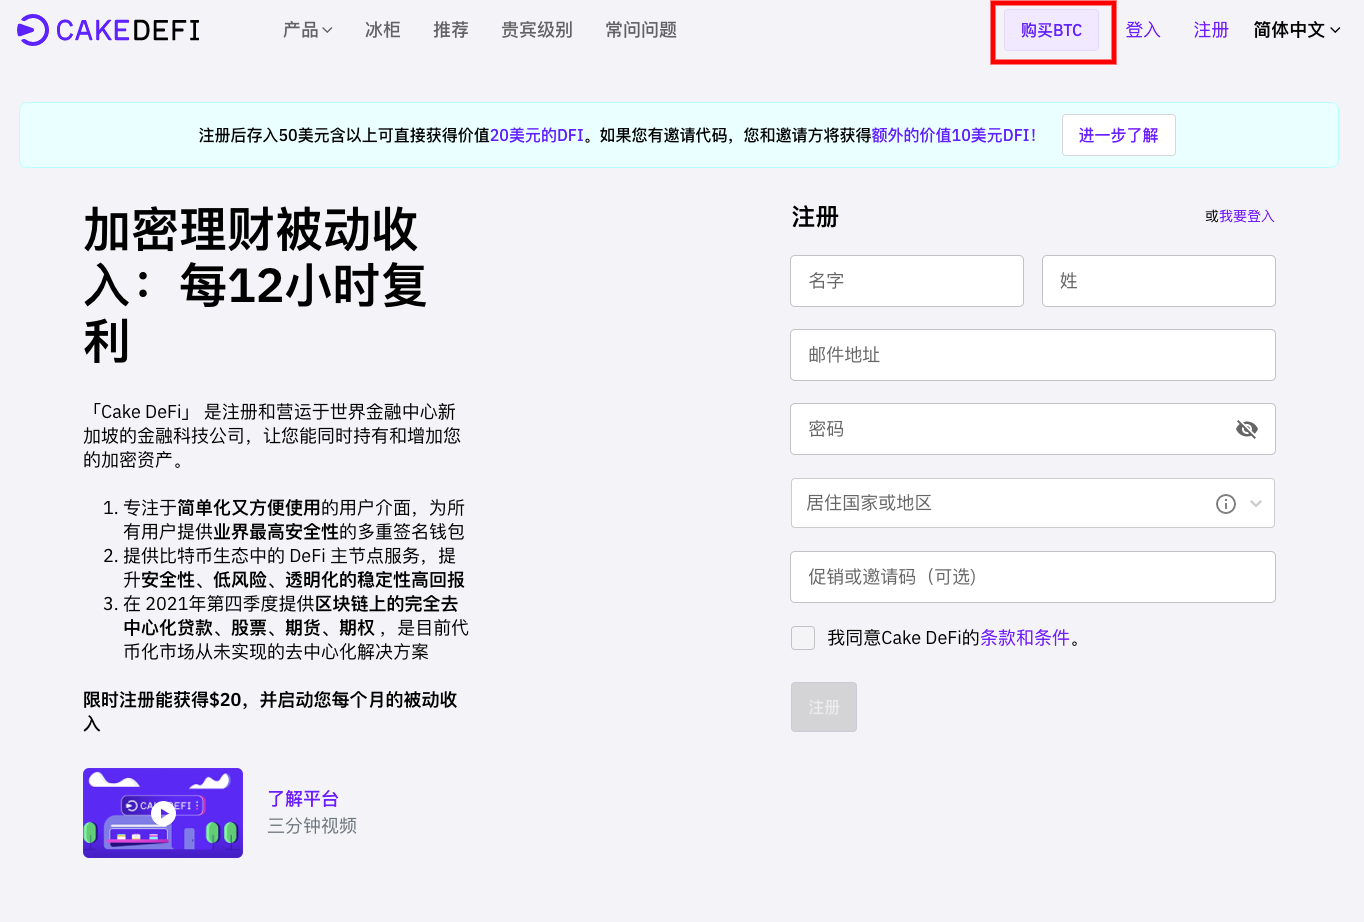1364x922 pixels.
Task: Click the 购买BTC button
Action: point(1051,30)
